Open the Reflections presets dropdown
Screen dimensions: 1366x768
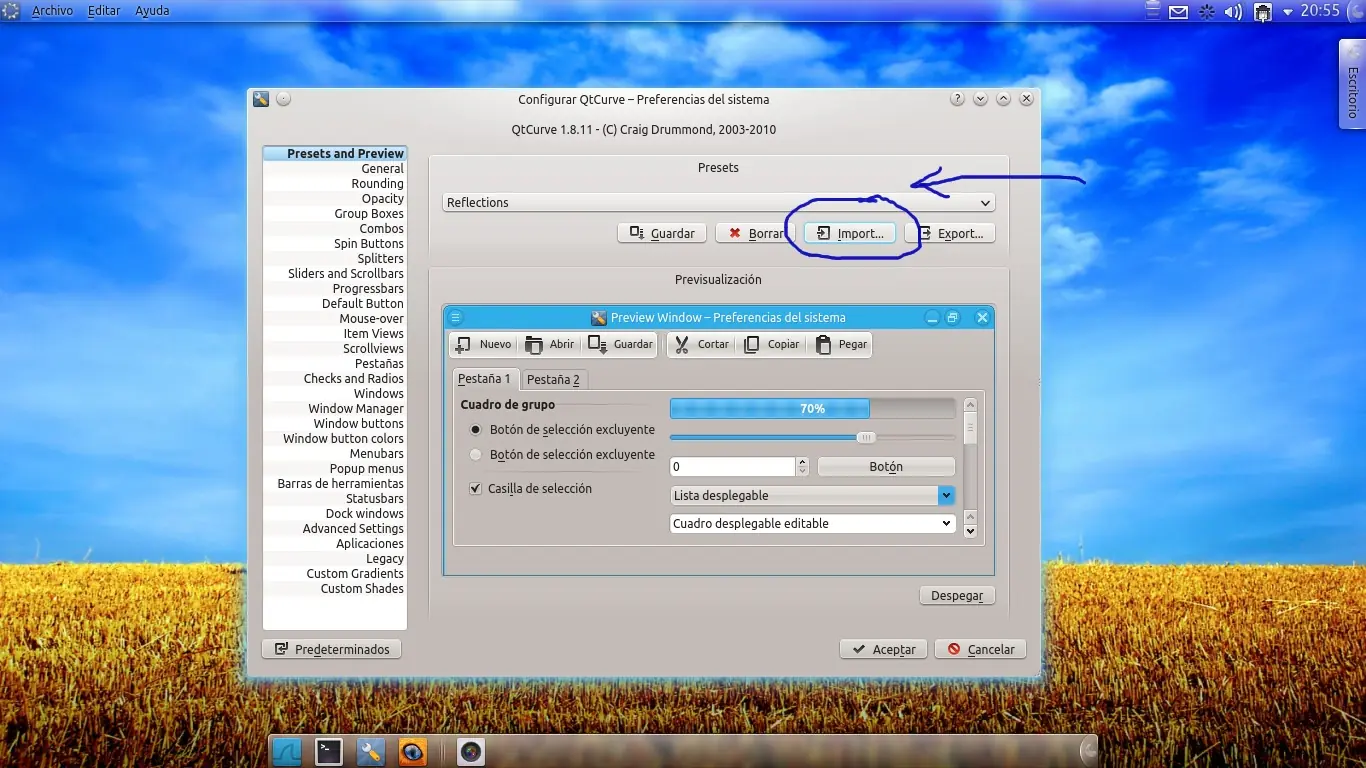[x=718, y=203]
